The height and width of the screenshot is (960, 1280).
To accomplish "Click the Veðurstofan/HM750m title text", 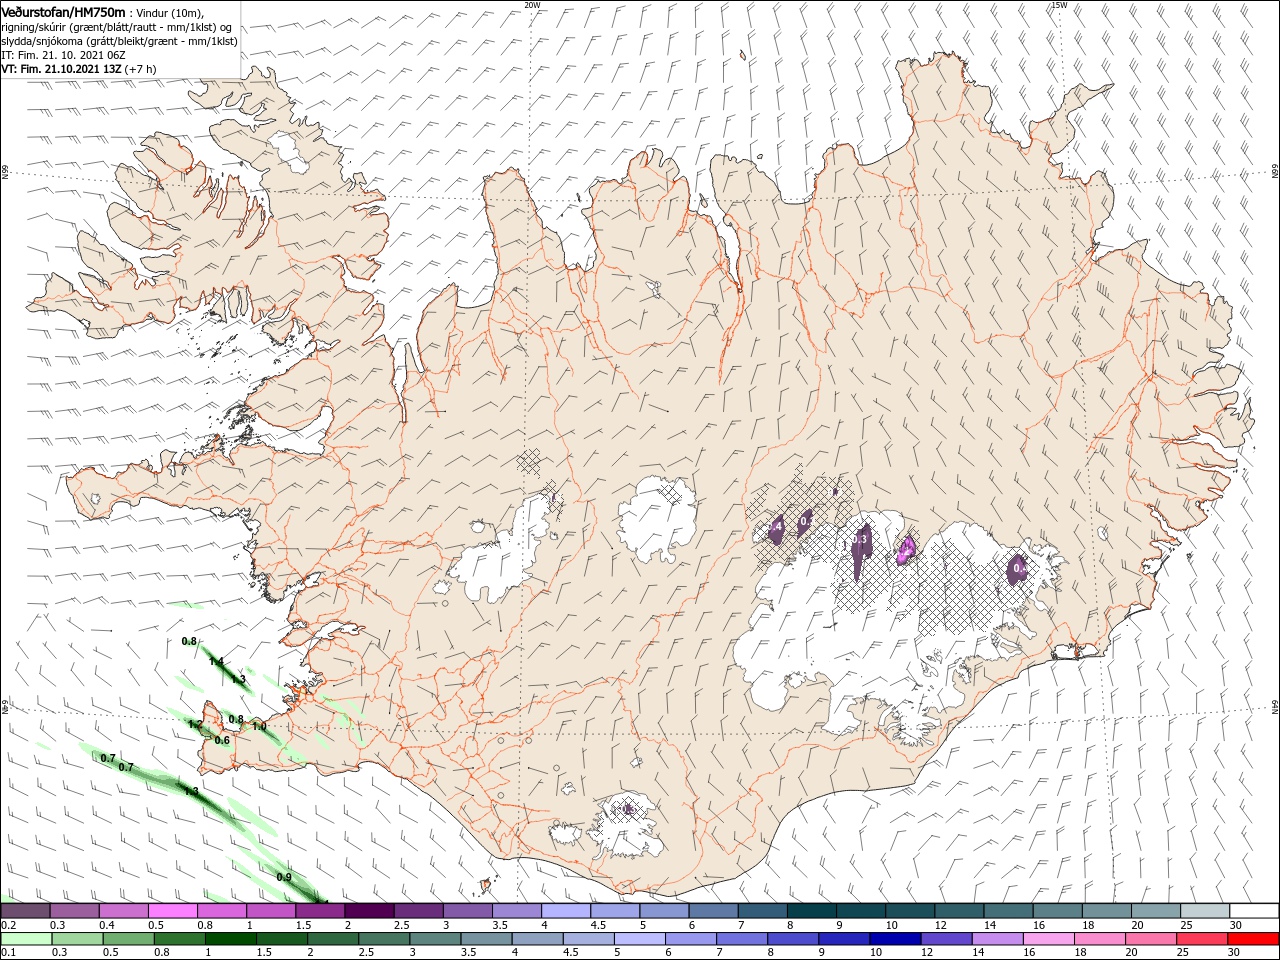I will click(63, 12).
